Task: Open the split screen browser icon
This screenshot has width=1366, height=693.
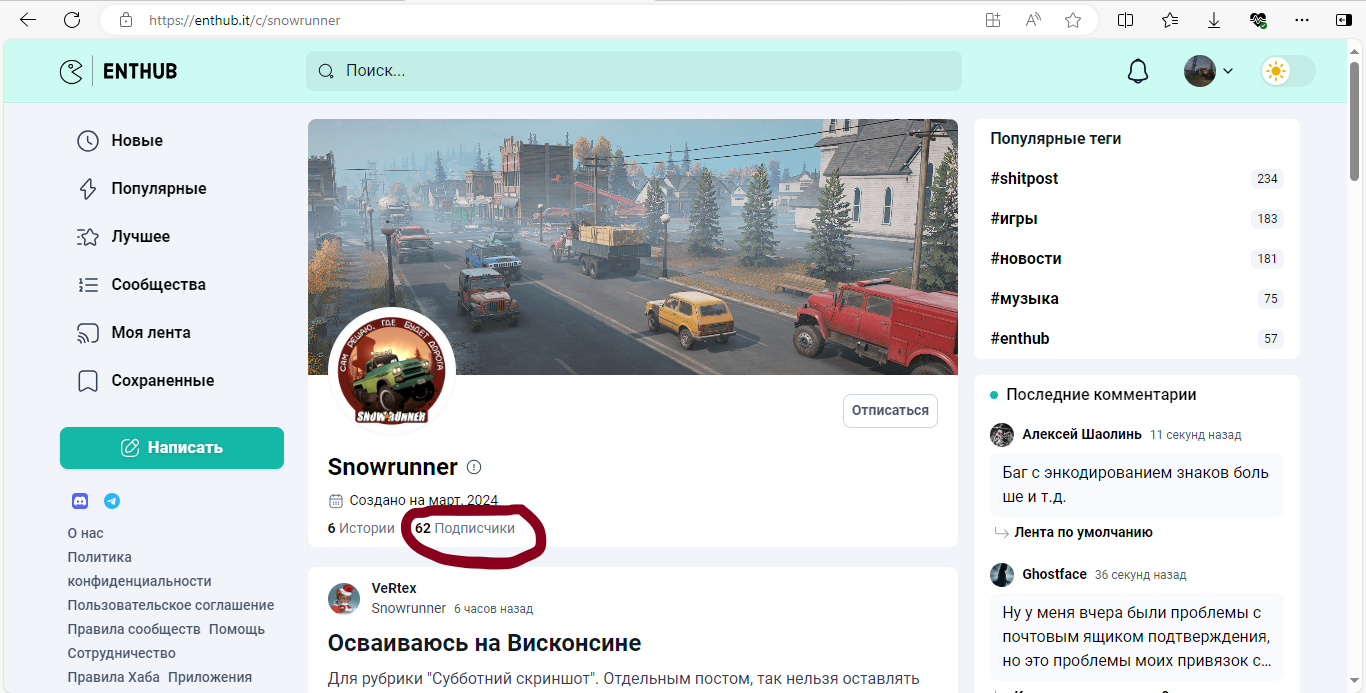Action: (x=1126, y=20)
